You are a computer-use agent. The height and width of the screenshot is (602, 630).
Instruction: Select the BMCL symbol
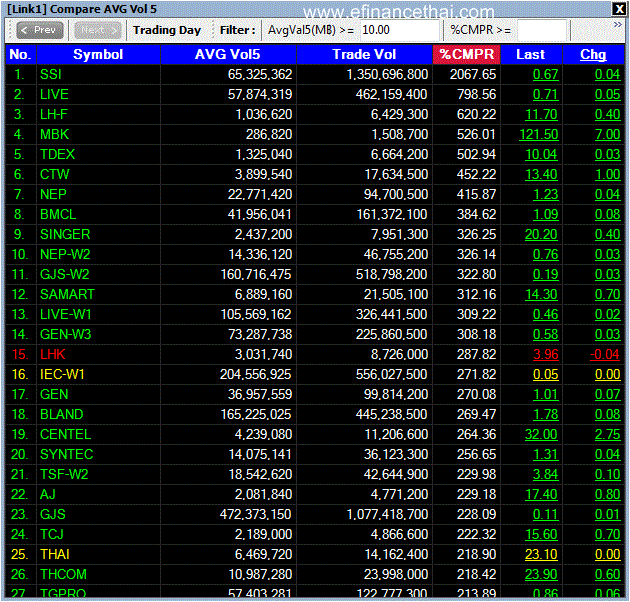pyautogui.click(x=58, y=214)
